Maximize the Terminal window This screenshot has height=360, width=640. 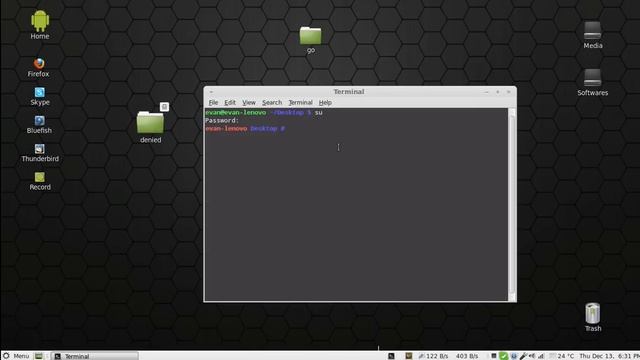click(x=498, y=92)
